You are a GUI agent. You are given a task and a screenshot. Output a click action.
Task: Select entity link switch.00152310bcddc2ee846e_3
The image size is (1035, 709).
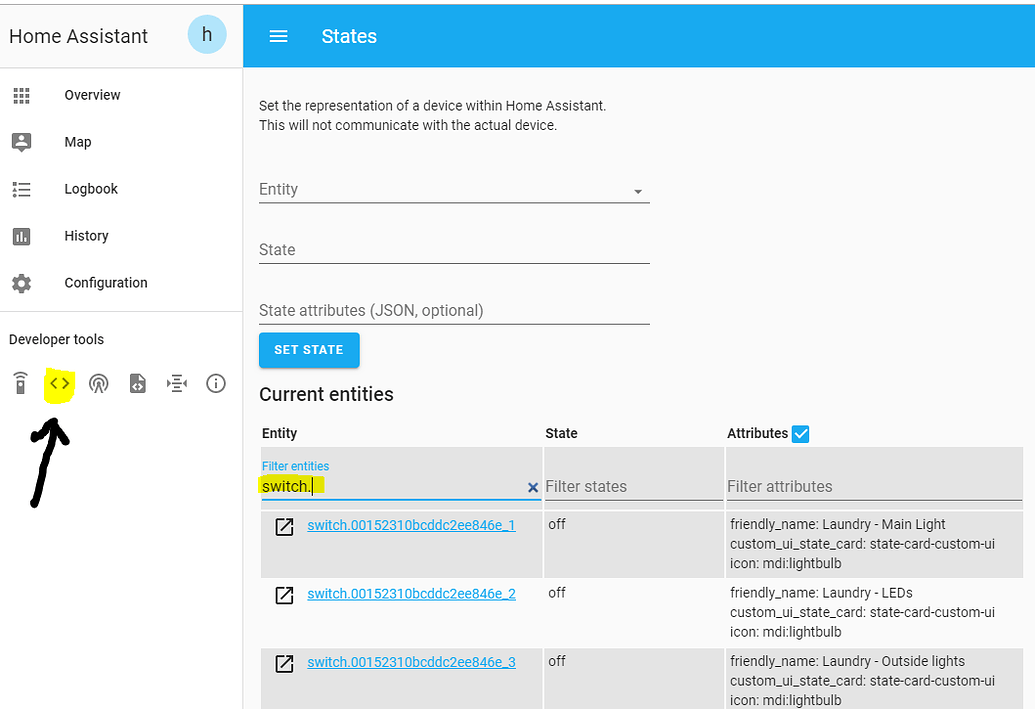(411, 663)
